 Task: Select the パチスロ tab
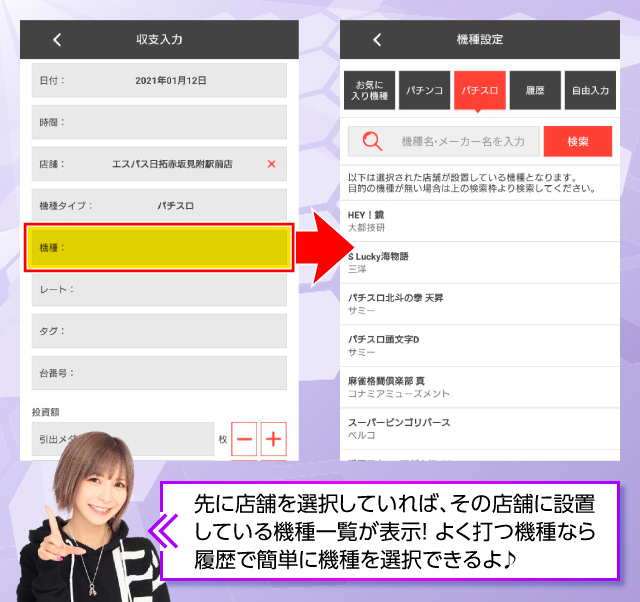click(481, 90)
